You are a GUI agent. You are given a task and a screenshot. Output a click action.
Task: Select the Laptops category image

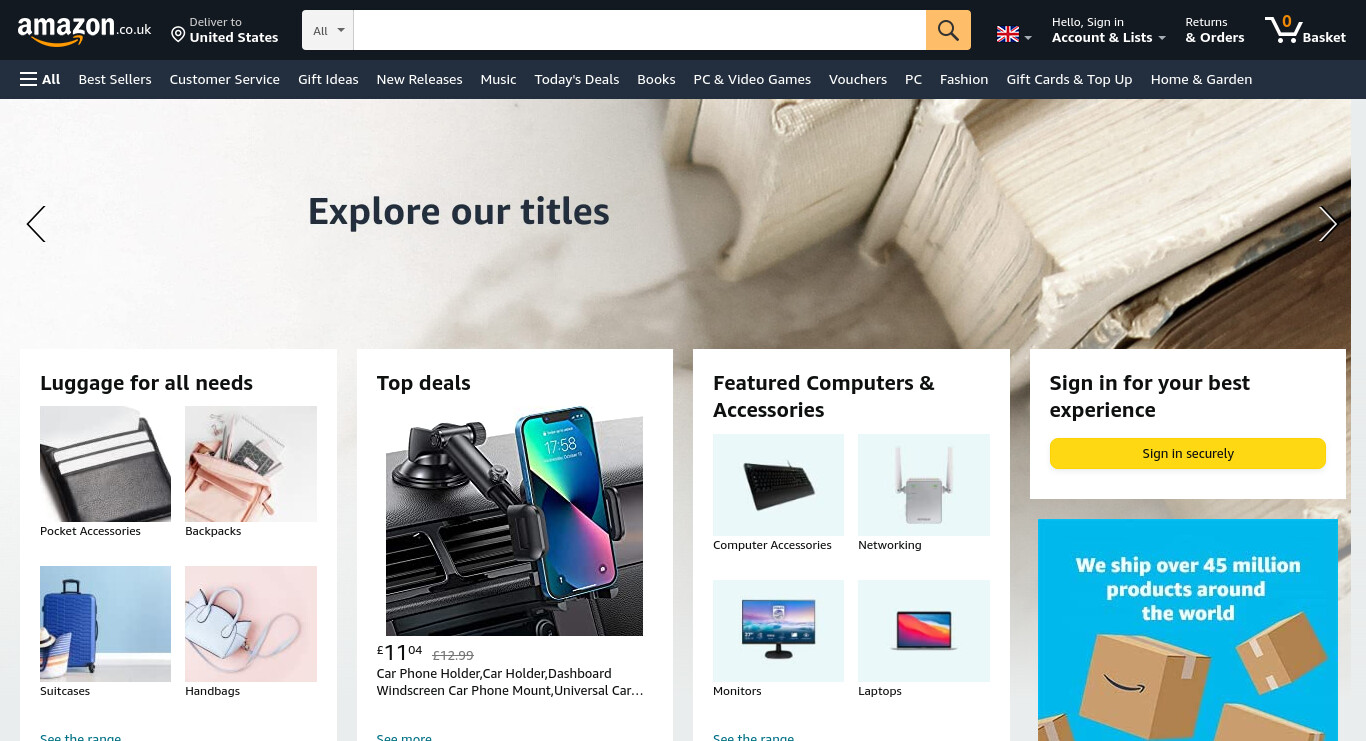[924, 631]
